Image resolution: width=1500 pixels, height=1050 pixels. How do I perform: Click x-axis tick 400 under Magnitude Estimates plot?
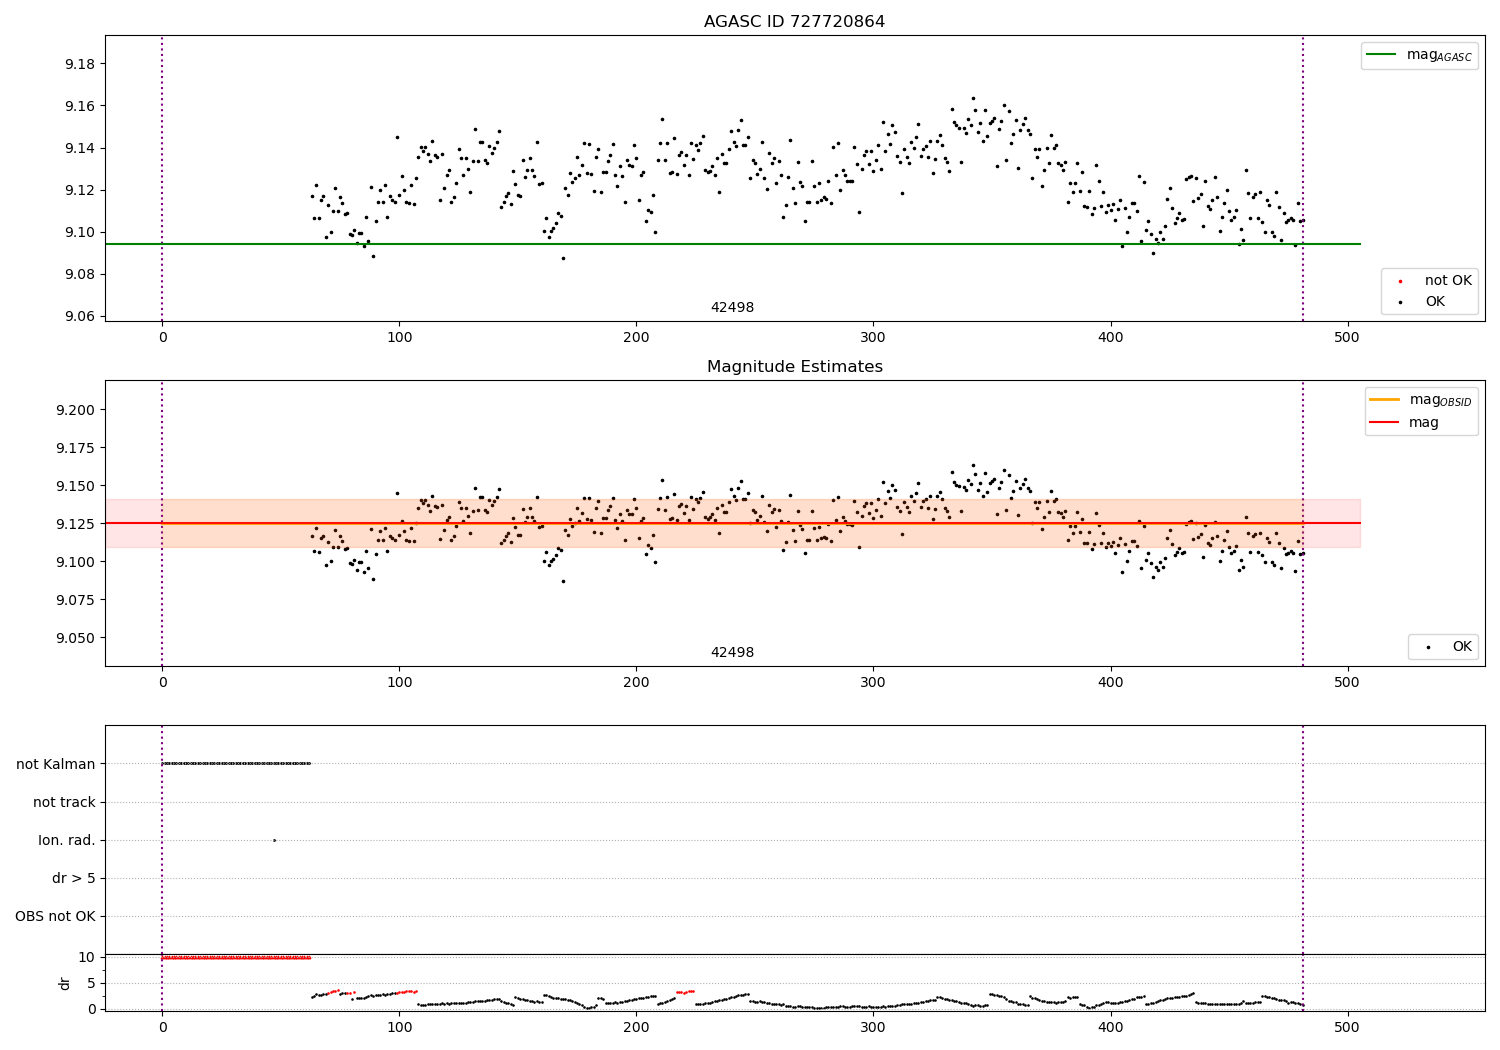click(x=1110, y=682)
